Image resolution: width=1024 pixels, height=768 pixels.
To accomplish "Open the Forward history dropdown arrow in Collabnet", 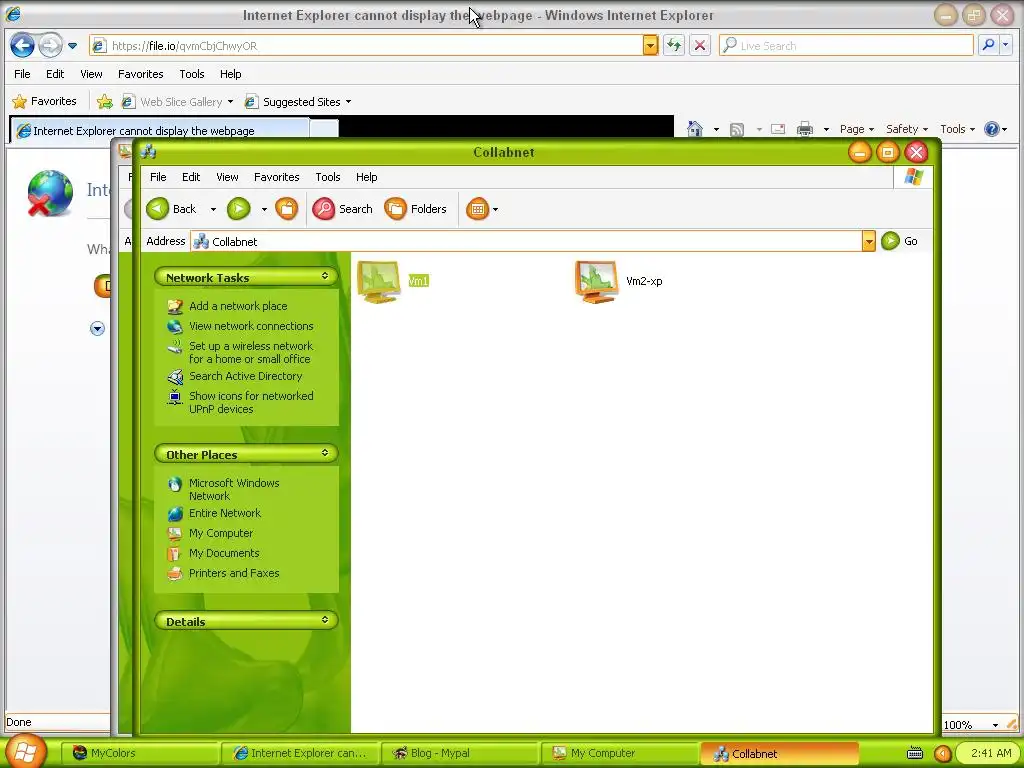I will (x=264, y=210).
